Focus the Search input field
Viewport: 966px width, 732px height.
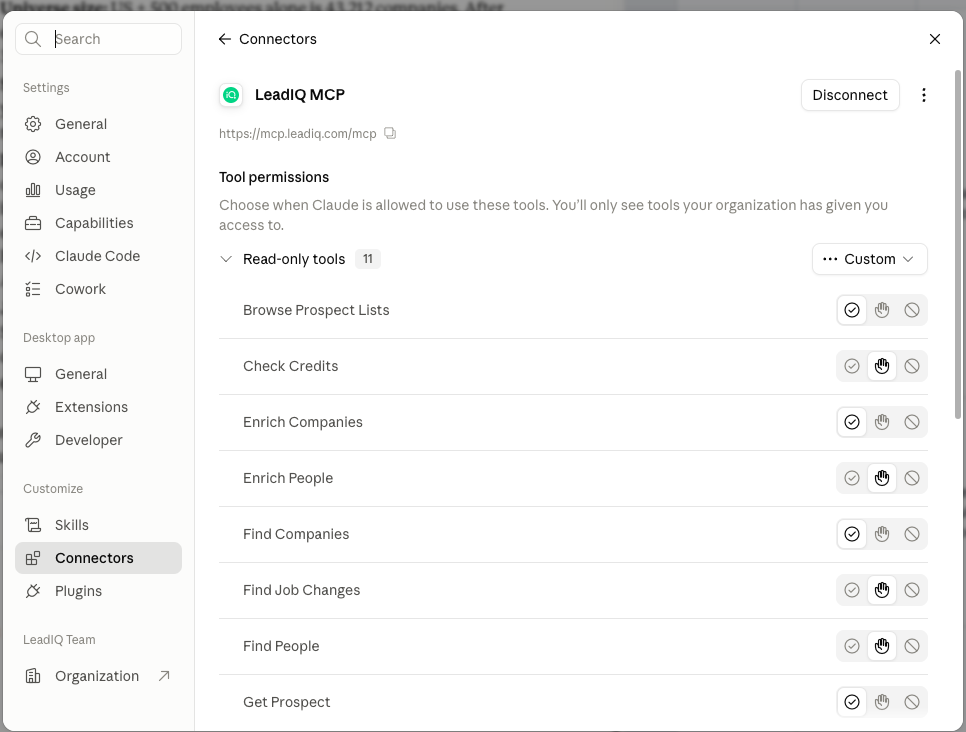pos(99,39)
